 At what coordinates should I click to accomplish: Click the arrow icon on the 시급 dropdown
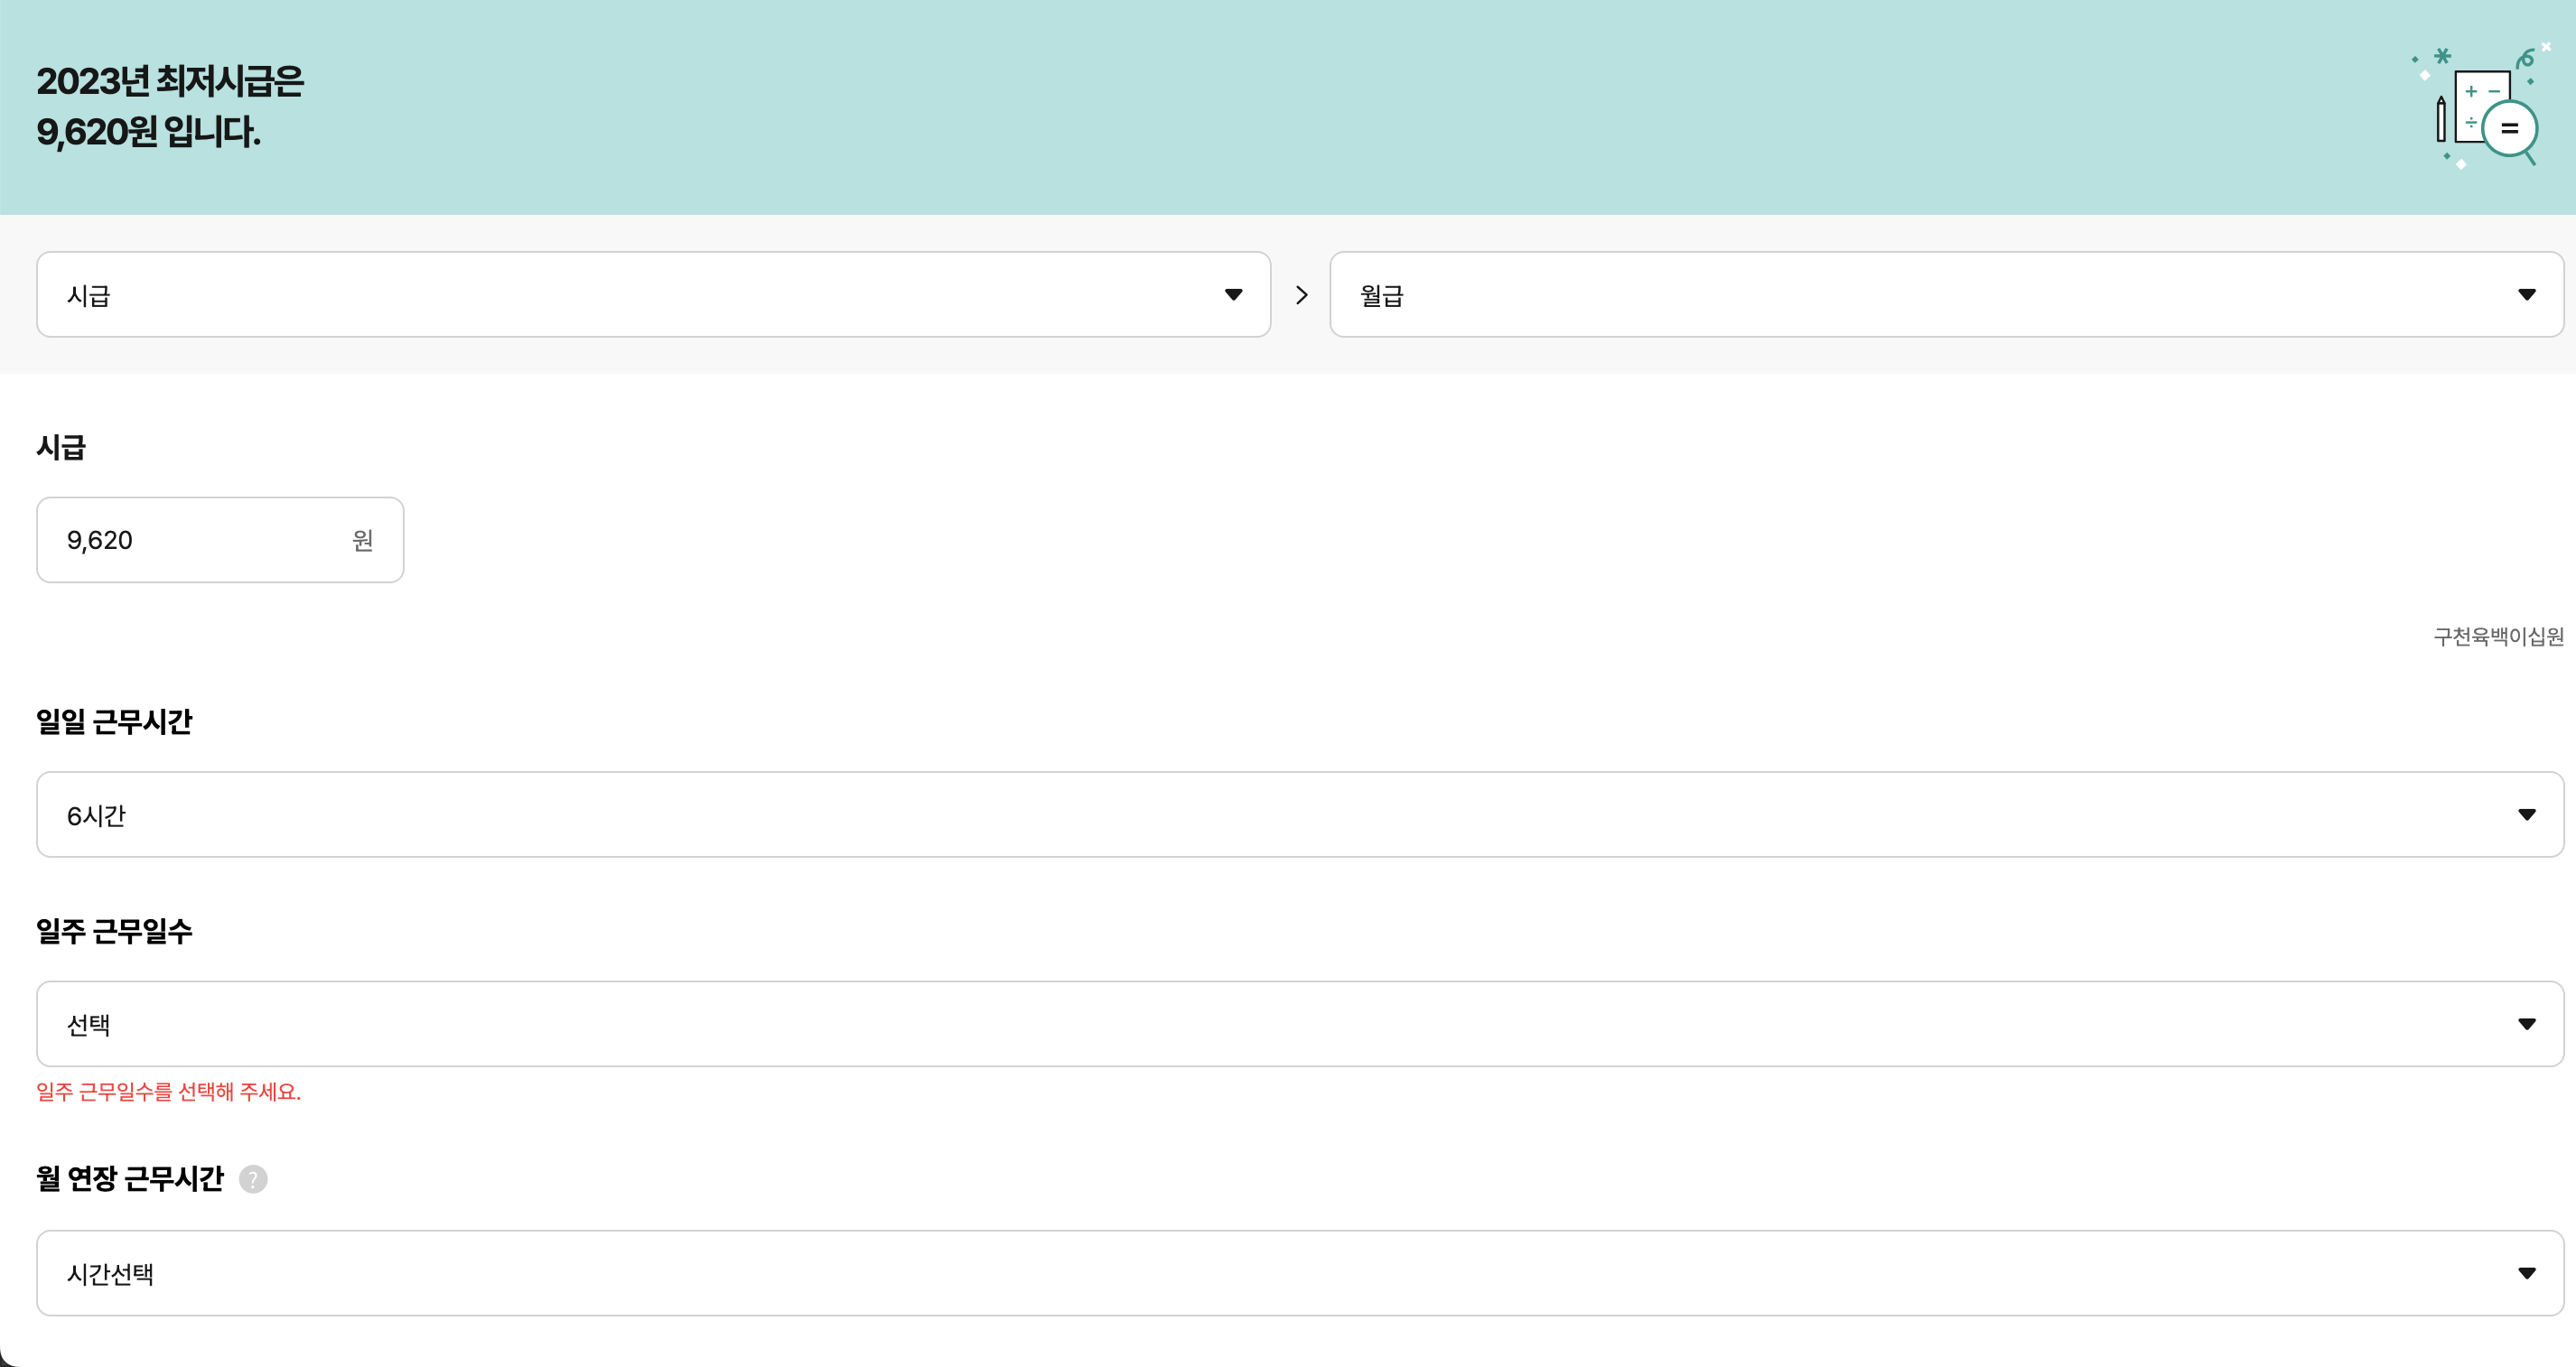tap(1233, 295)
